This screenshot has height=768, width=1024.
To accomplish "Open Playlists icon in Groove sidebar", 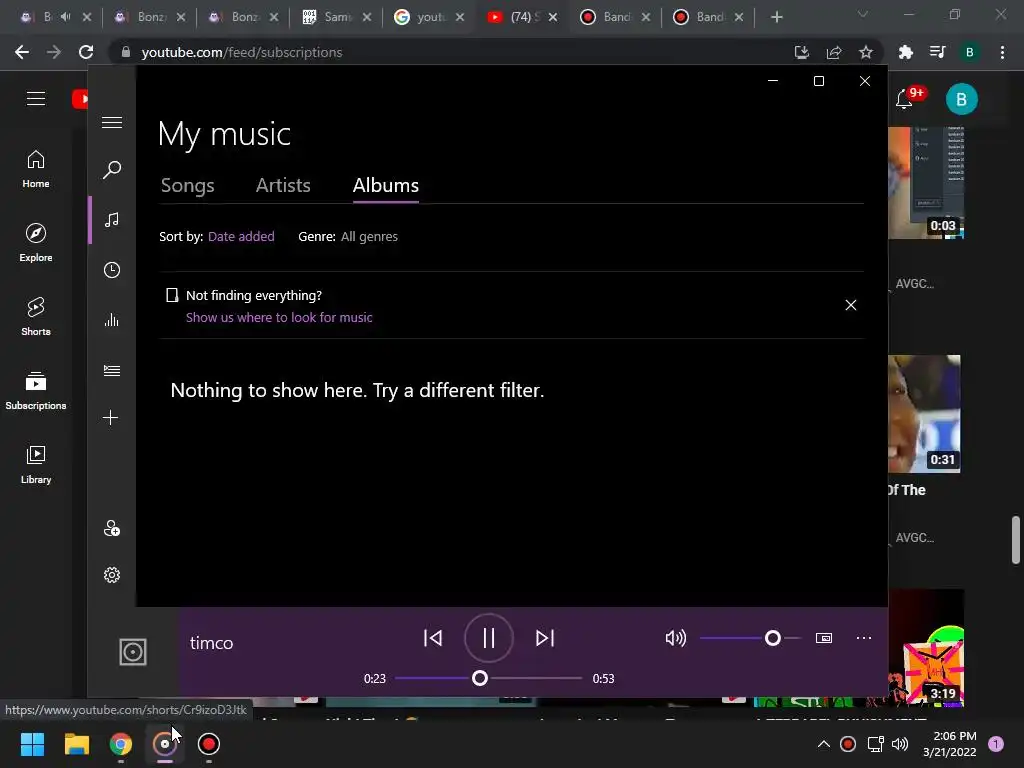I will 112,370.
